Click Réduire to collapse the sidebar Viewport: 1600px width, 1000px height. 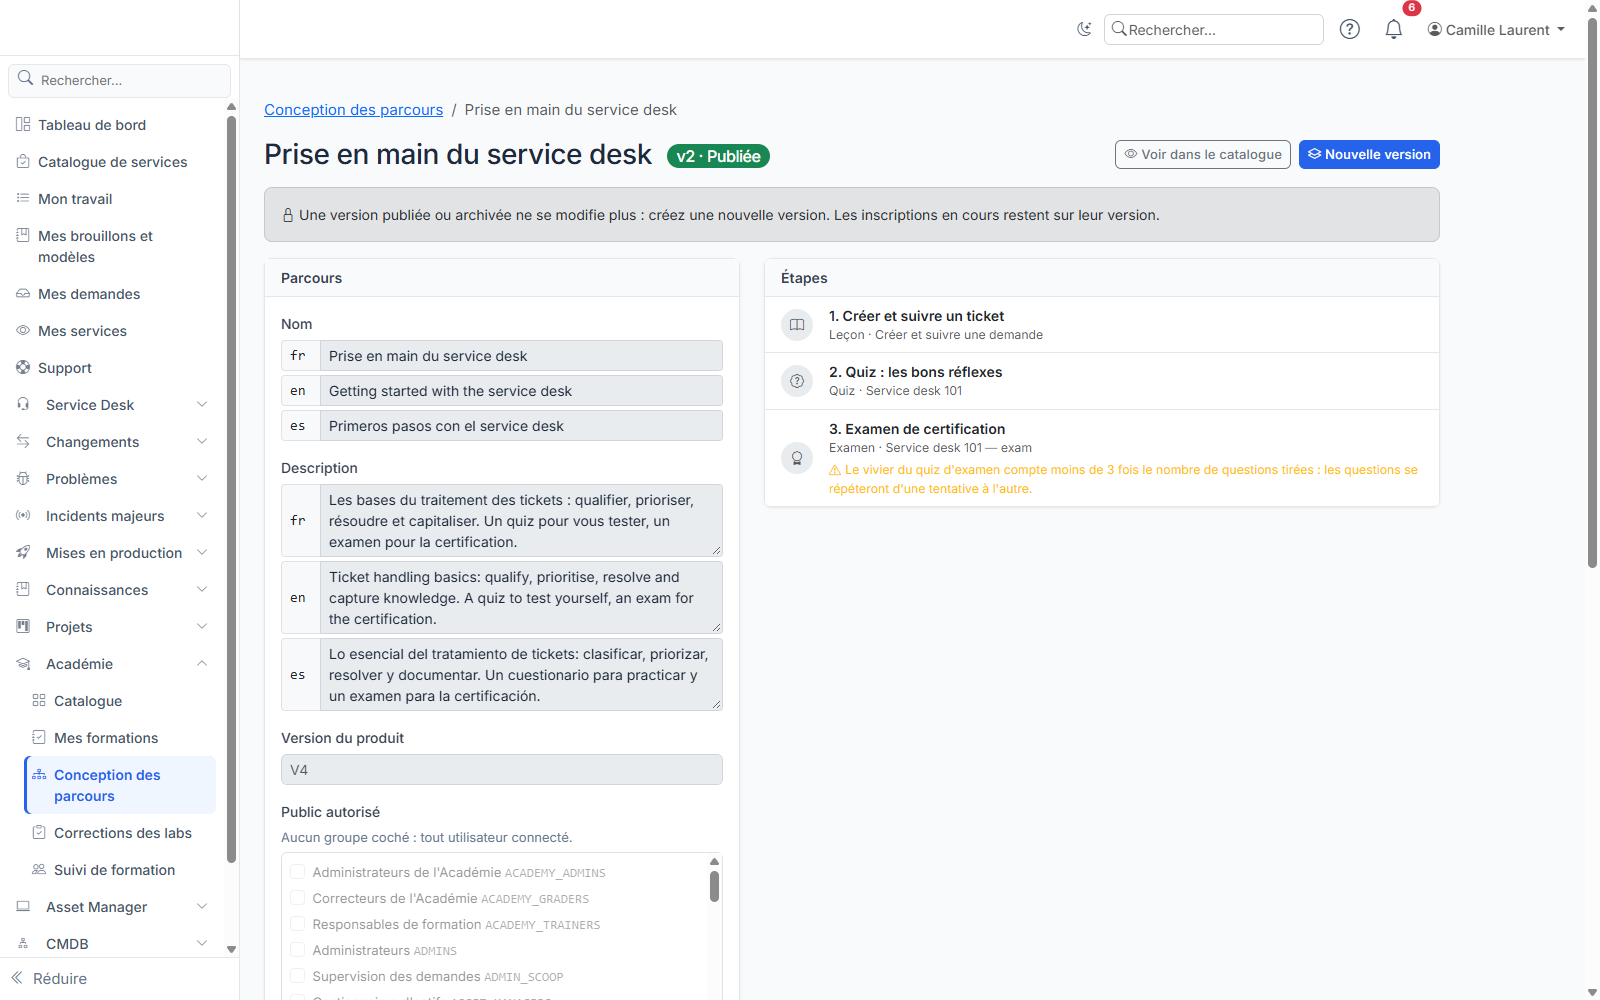[x=50, y=978]
